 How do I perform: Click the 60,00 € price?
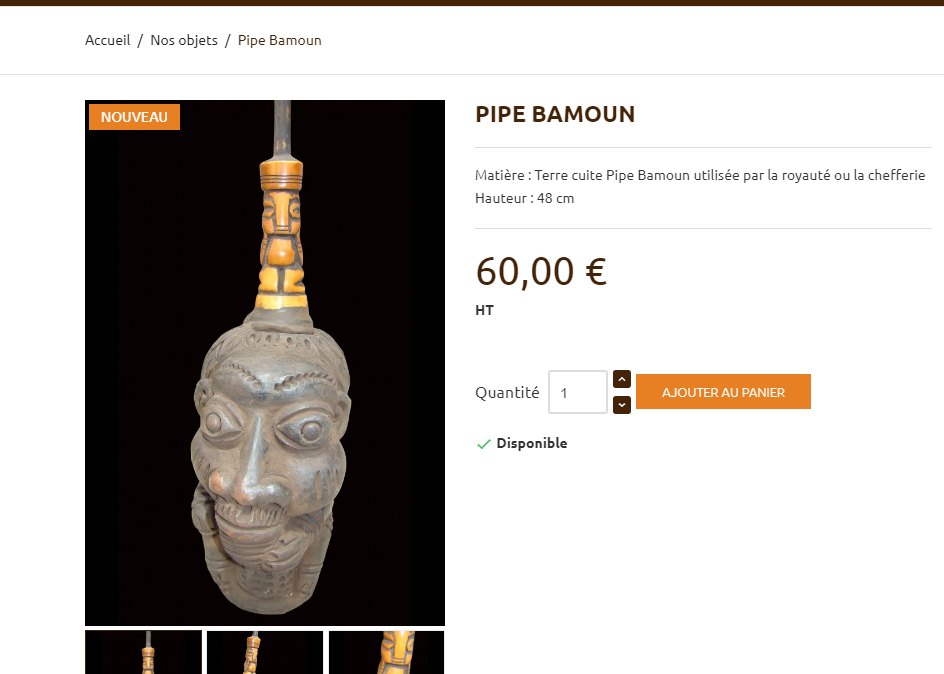pyautogui.click(x=541, y=271)
